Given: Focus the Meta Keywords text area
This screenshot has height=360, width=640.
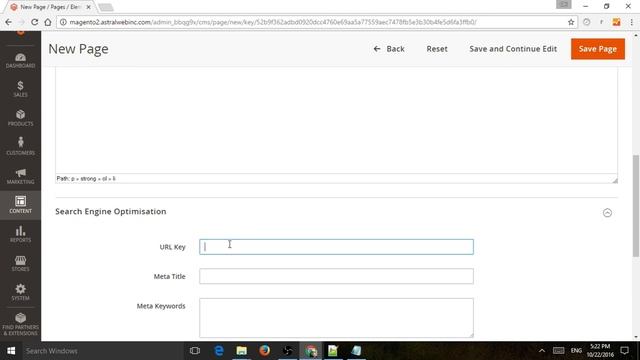Looking at the screenshot, I should click(x=336, y=318).
